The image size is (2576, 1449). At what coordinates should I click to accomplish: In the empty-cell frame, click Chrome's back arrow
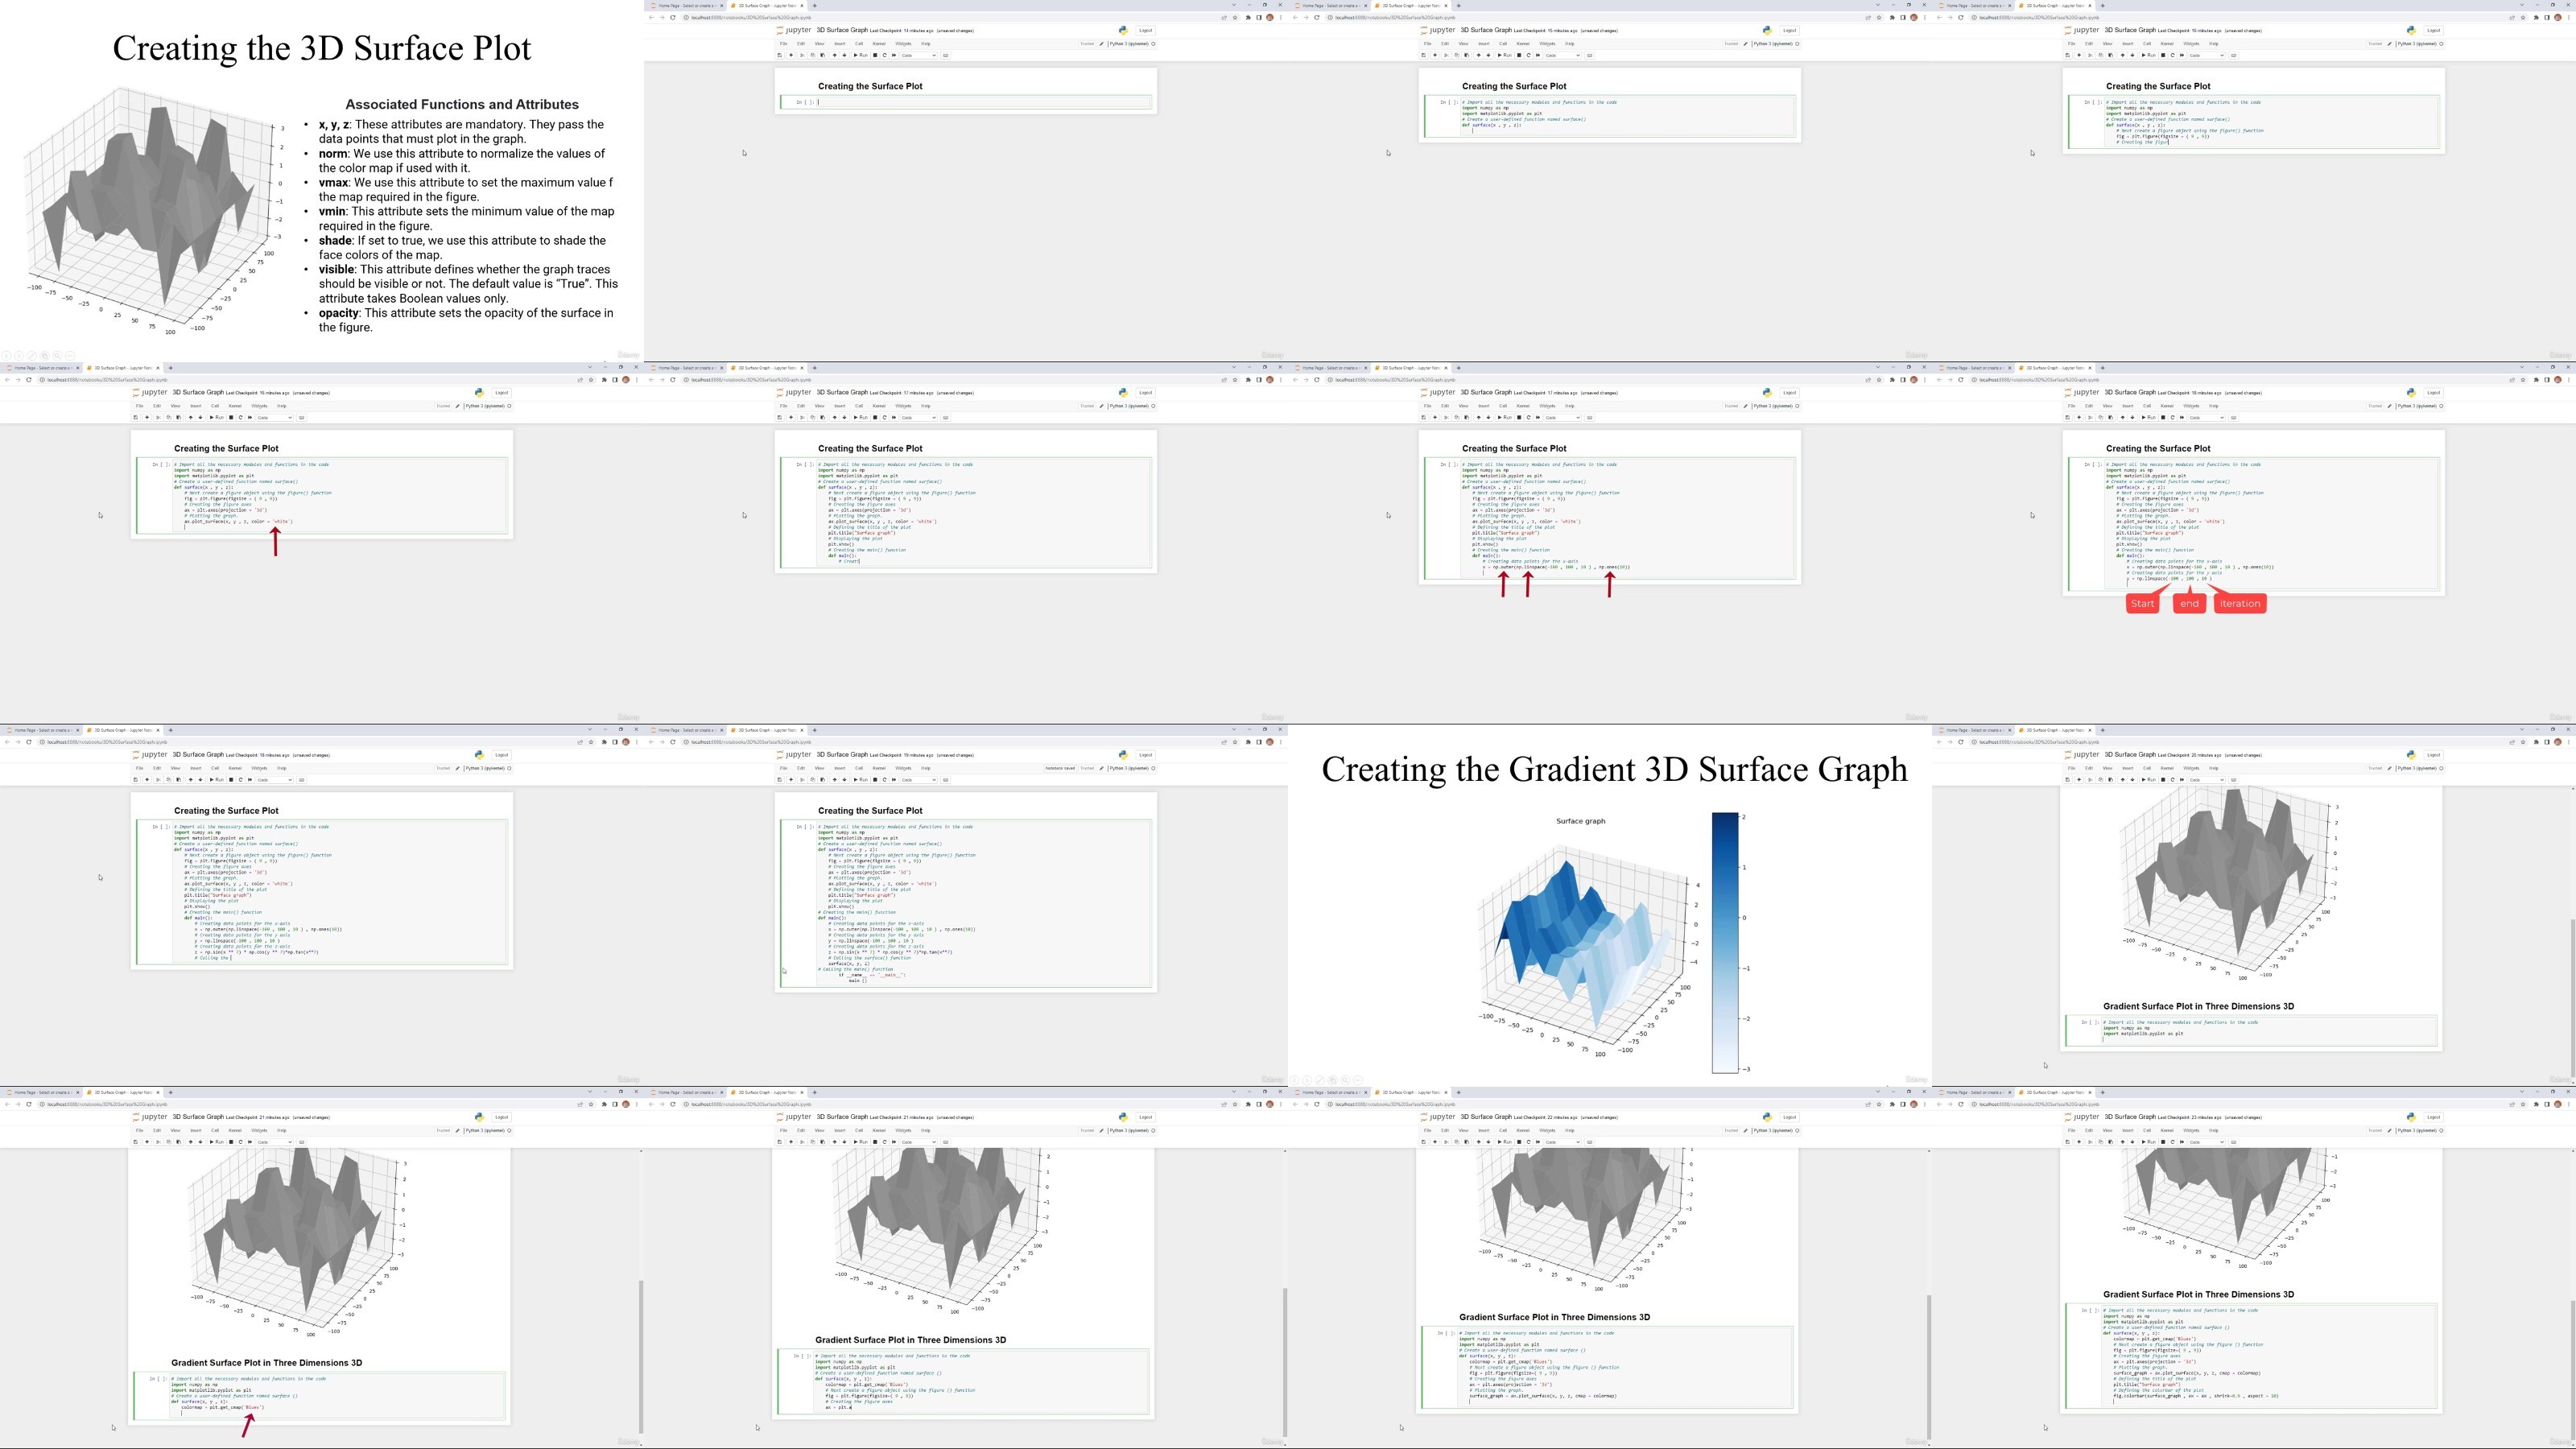click(x=652, y=17)
